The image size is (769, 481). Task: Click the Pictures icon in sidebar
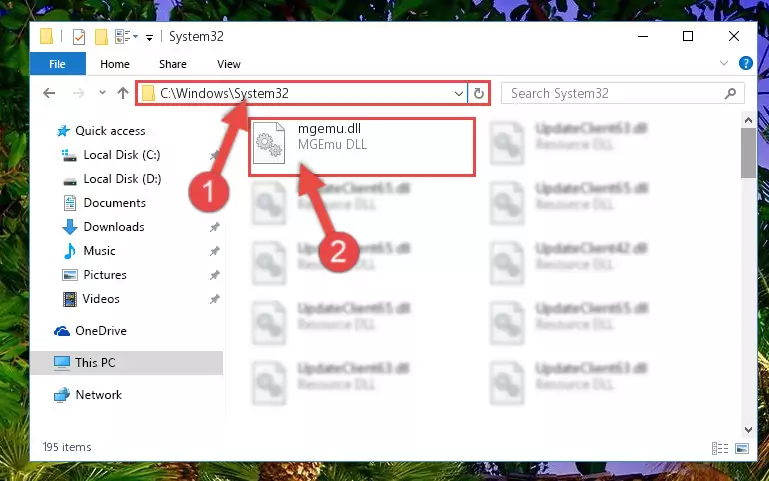pos(70,275)
